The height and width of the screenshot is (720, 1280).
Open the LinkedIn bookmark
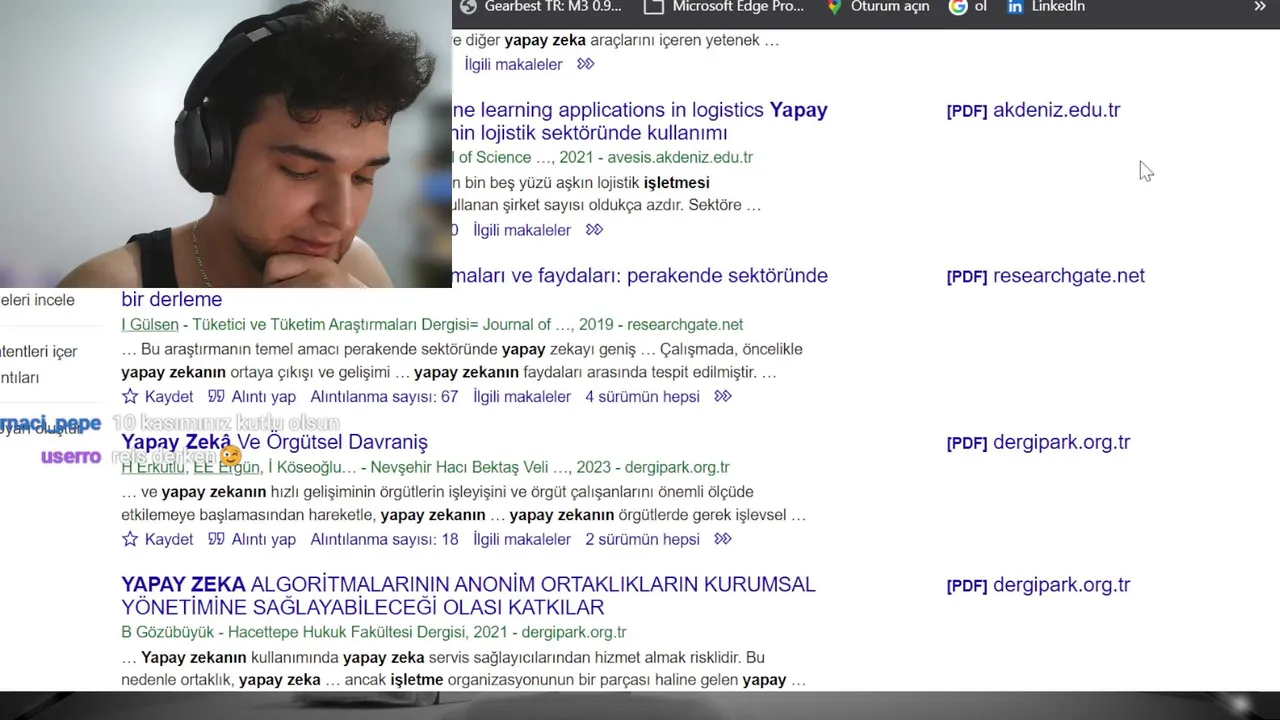[1045, 7]
